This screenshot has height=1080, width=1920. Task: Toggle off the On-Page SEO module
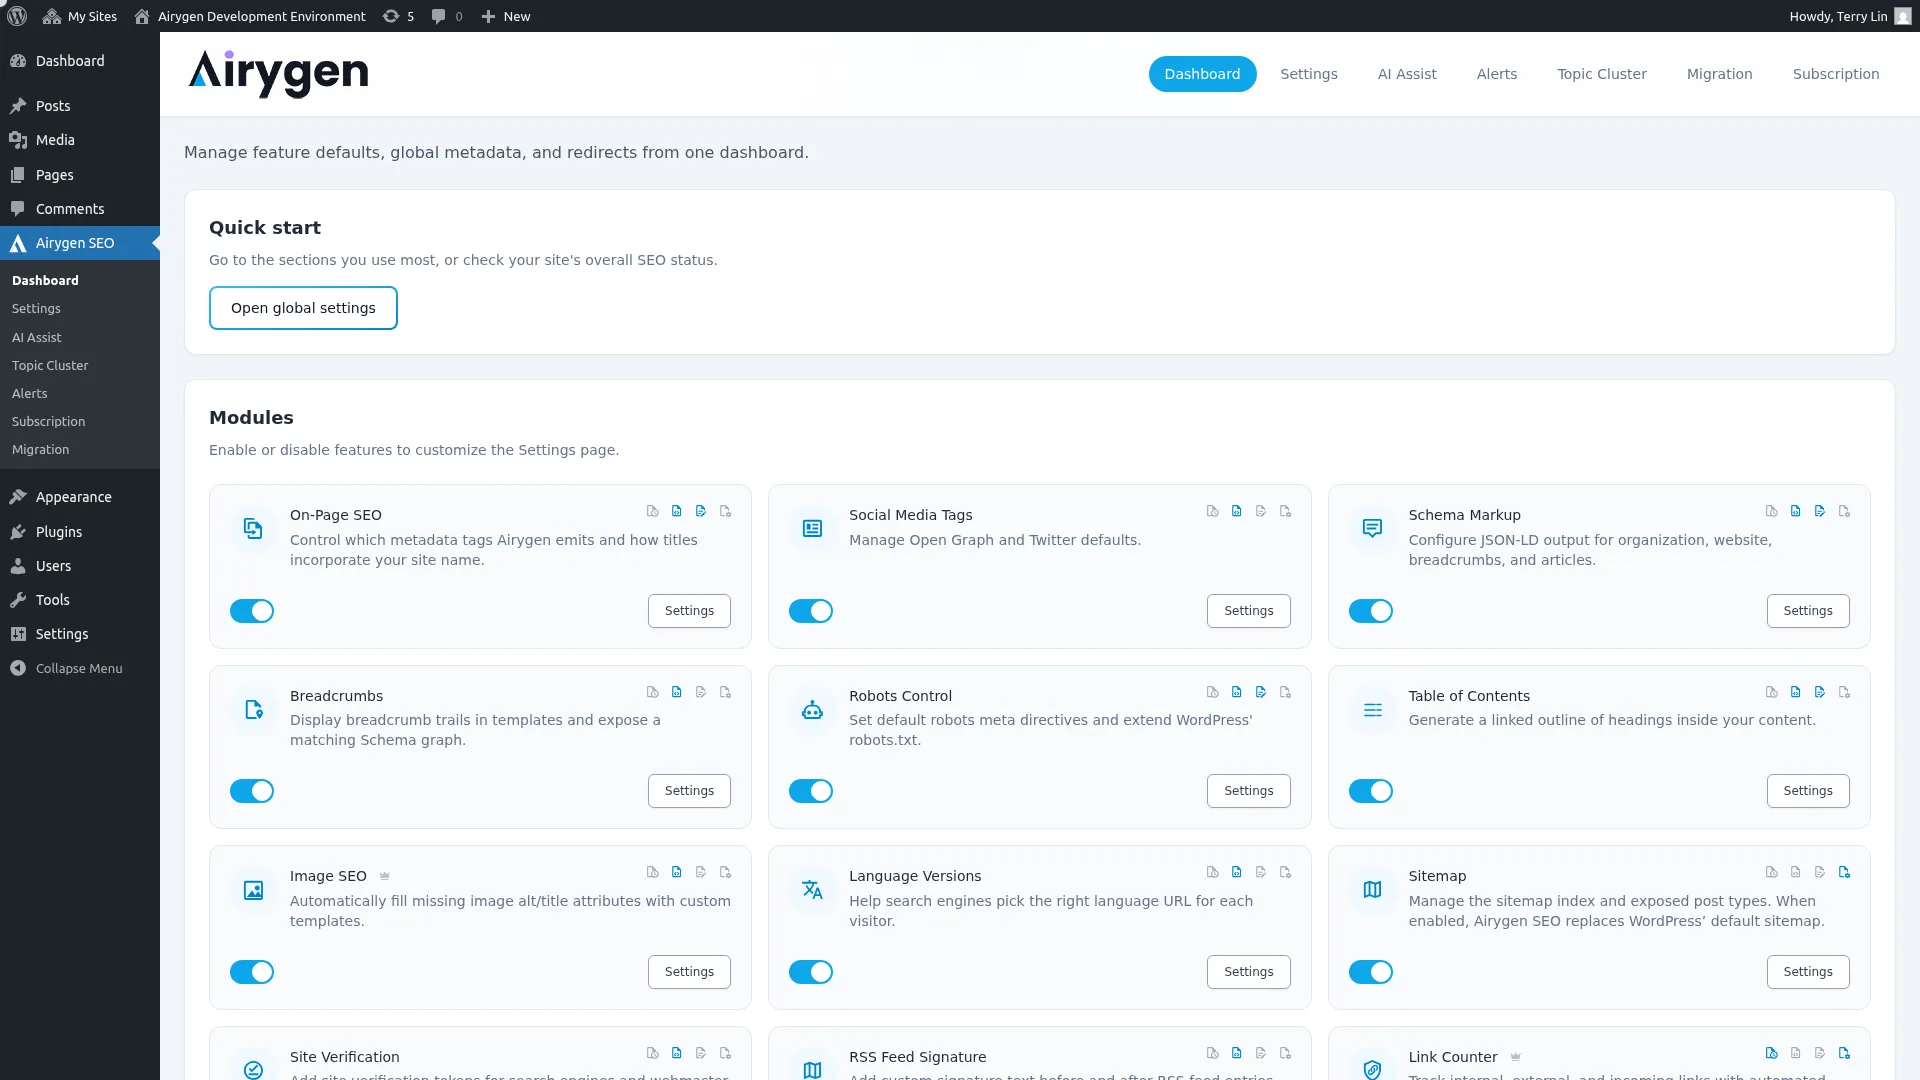(x=252, y=611)
